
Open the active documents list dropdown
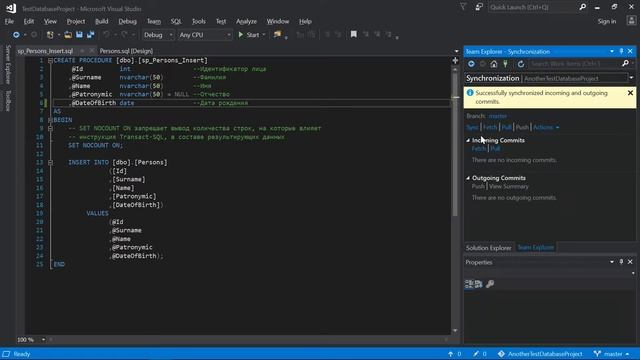456,51
